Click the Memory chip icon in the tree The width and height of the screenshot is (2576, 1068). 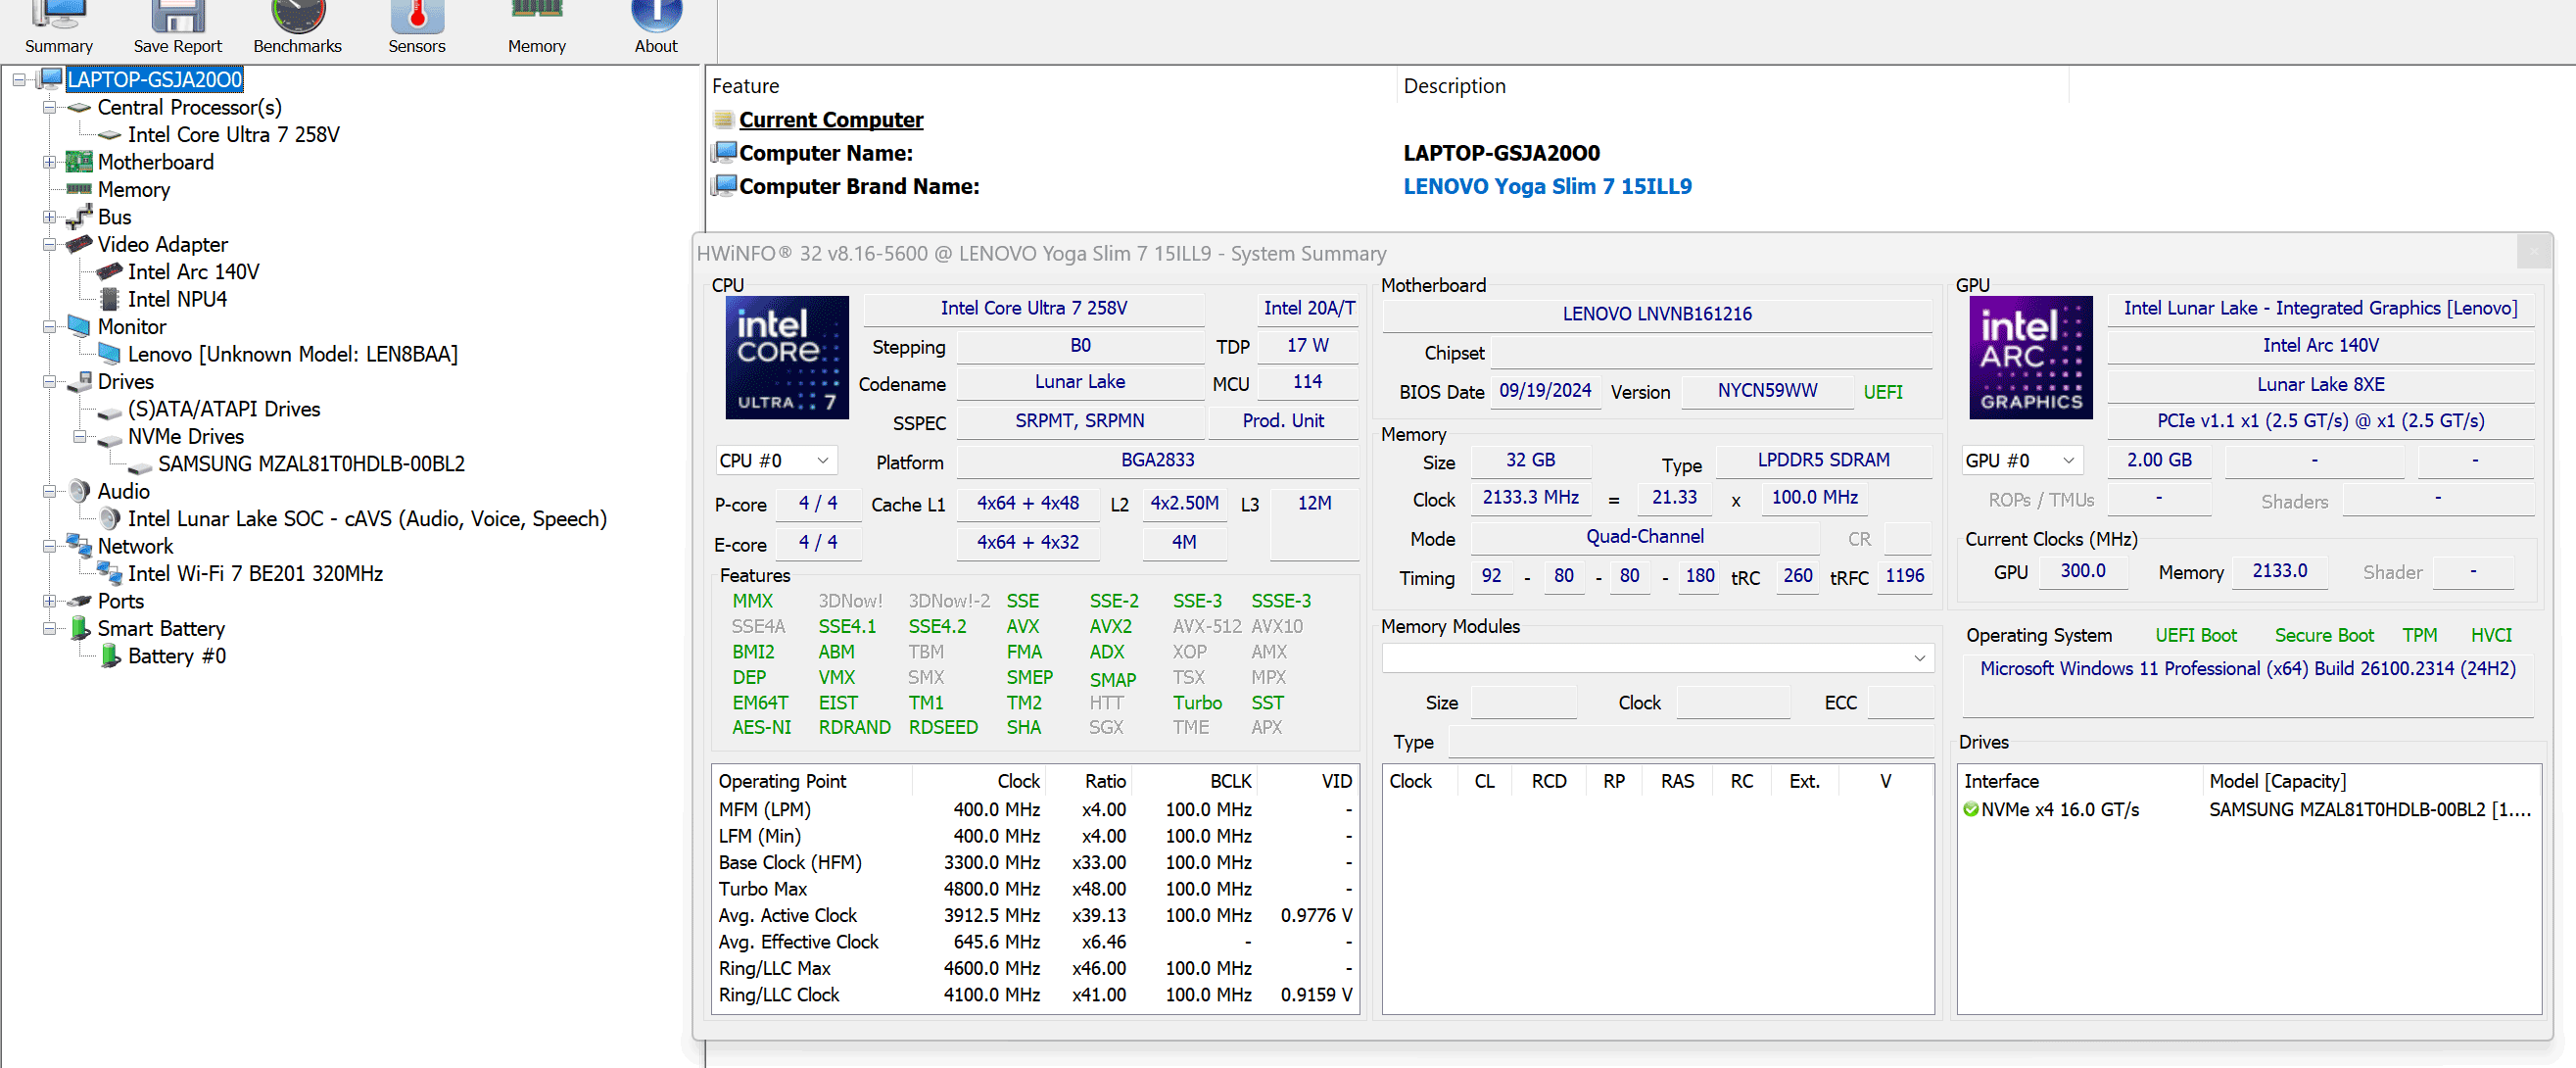tap(79, 189)
